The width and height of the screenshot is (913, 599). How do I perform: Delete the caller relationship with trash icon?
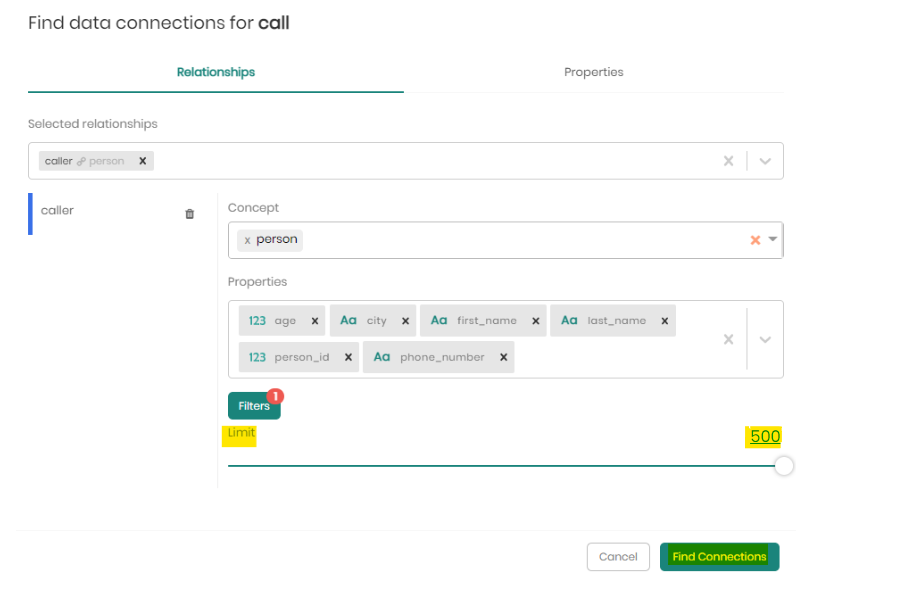click(190, 214)
